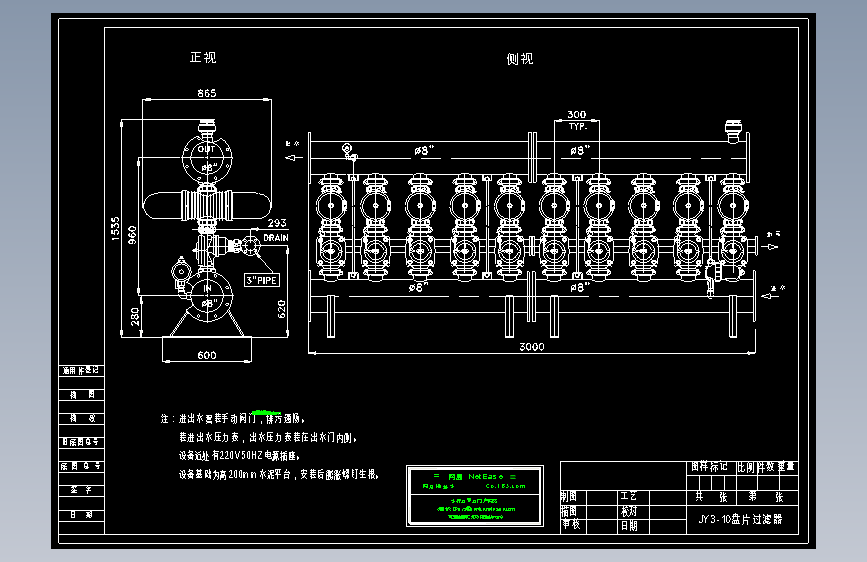Click the 比例 件数 重量 header text
867x562 pixels.
click(766, 467)
